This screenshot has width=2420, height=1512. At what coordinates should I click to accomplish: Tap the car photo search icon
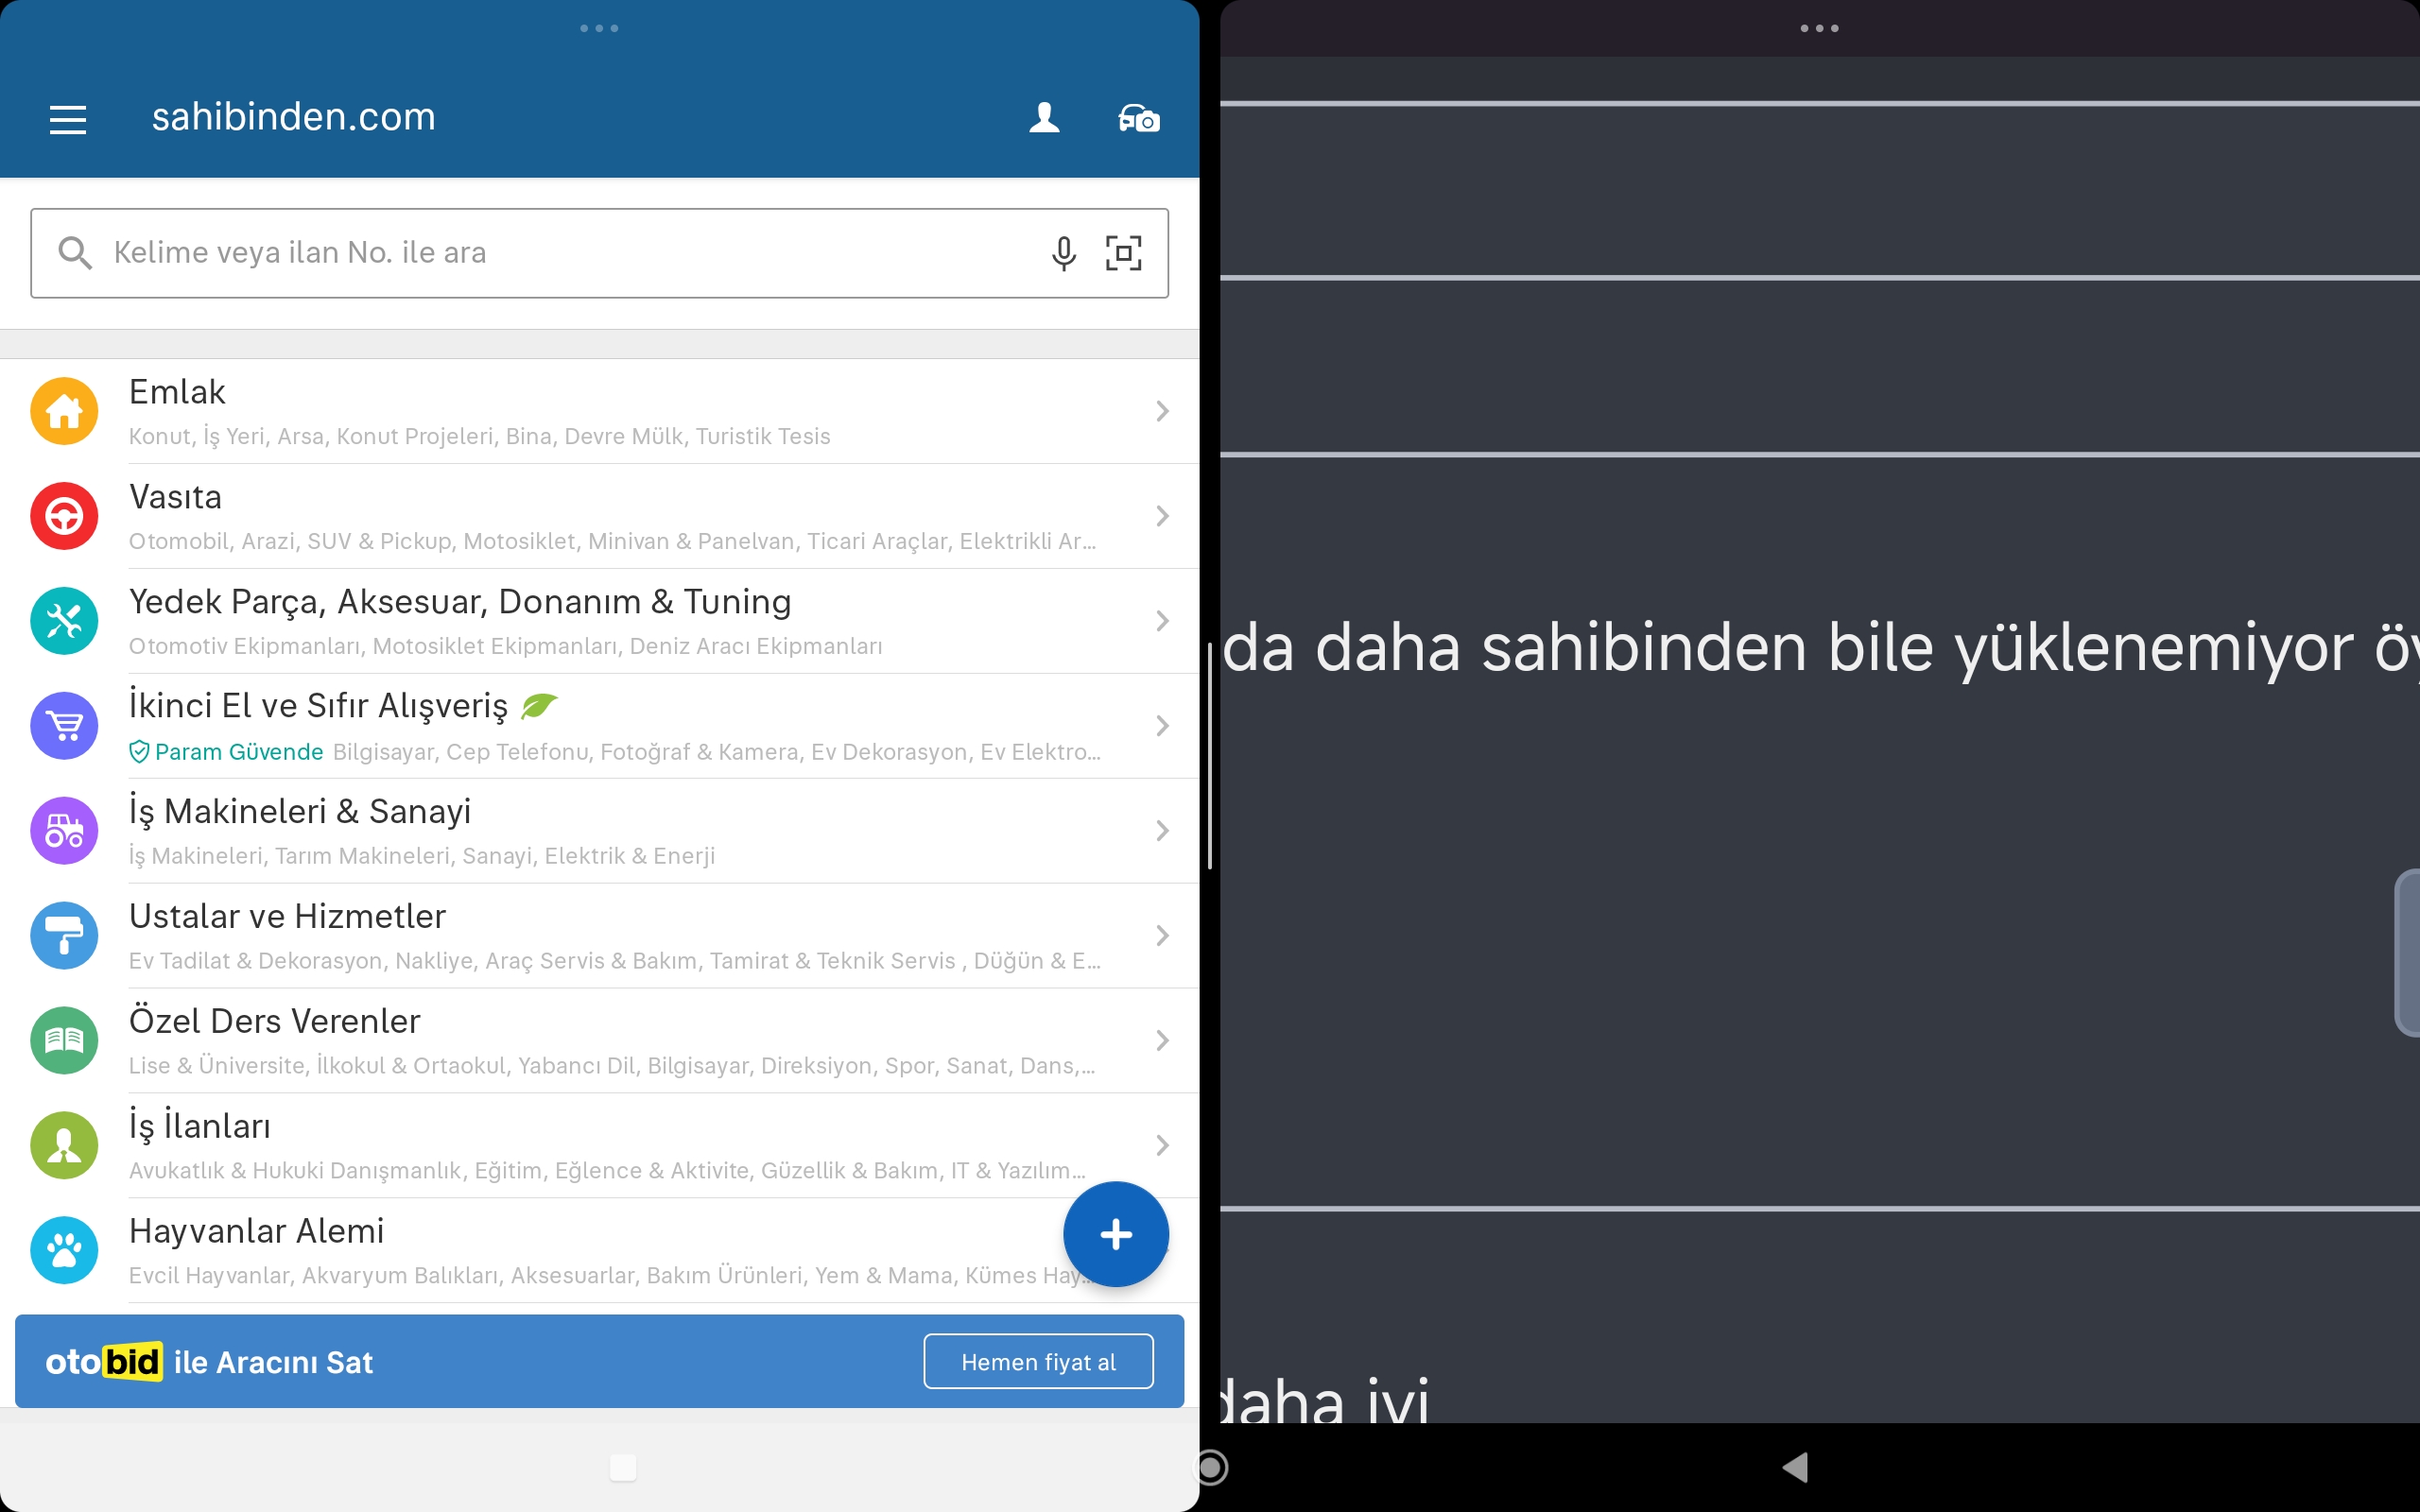[x=1139, y=119]
